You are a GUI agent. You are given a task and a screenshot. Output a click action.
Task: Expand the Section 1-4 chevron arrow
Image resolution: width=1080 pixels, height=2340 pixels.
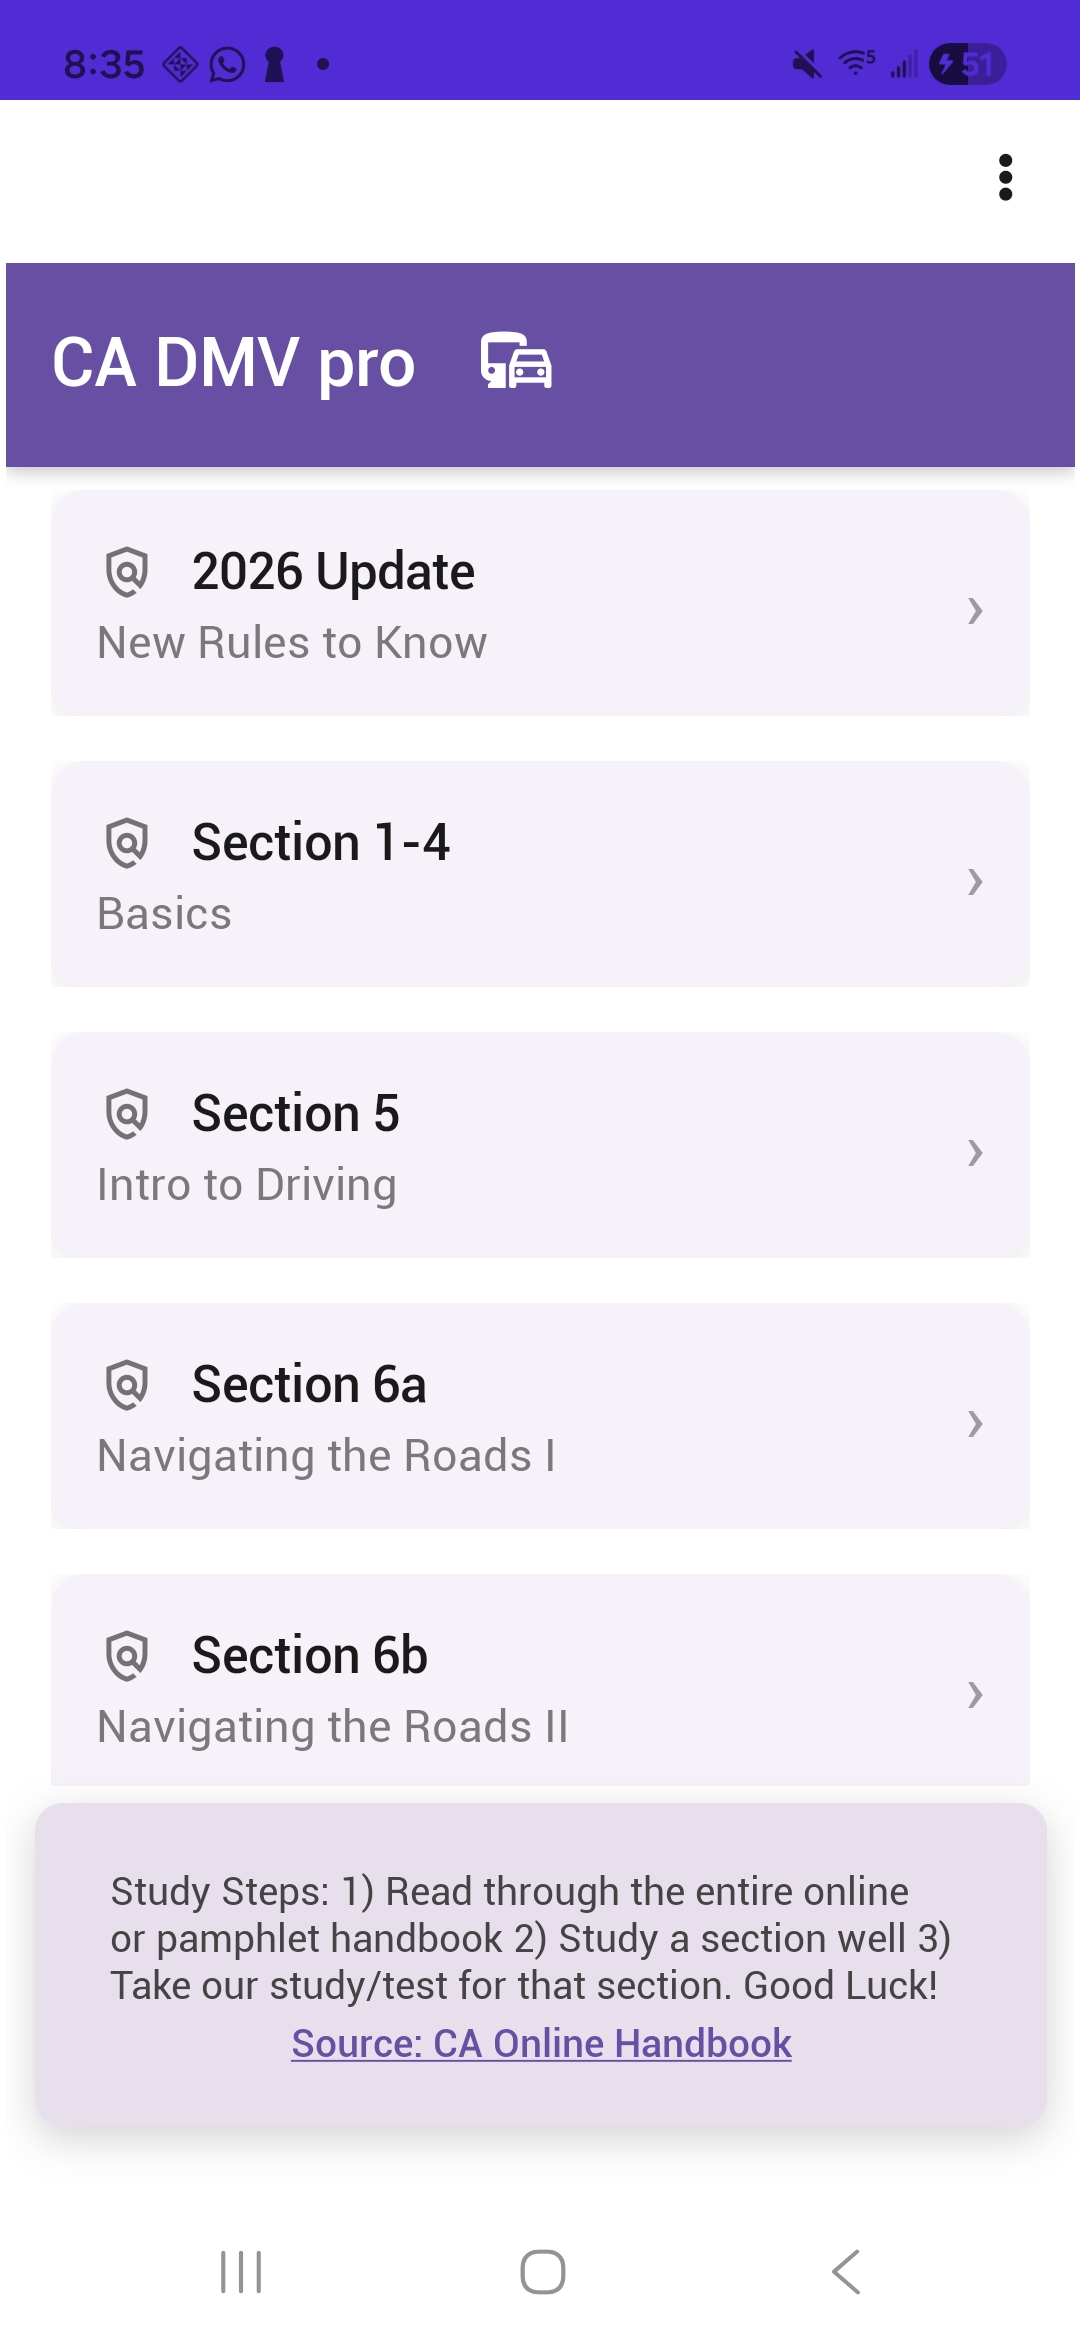975,881
